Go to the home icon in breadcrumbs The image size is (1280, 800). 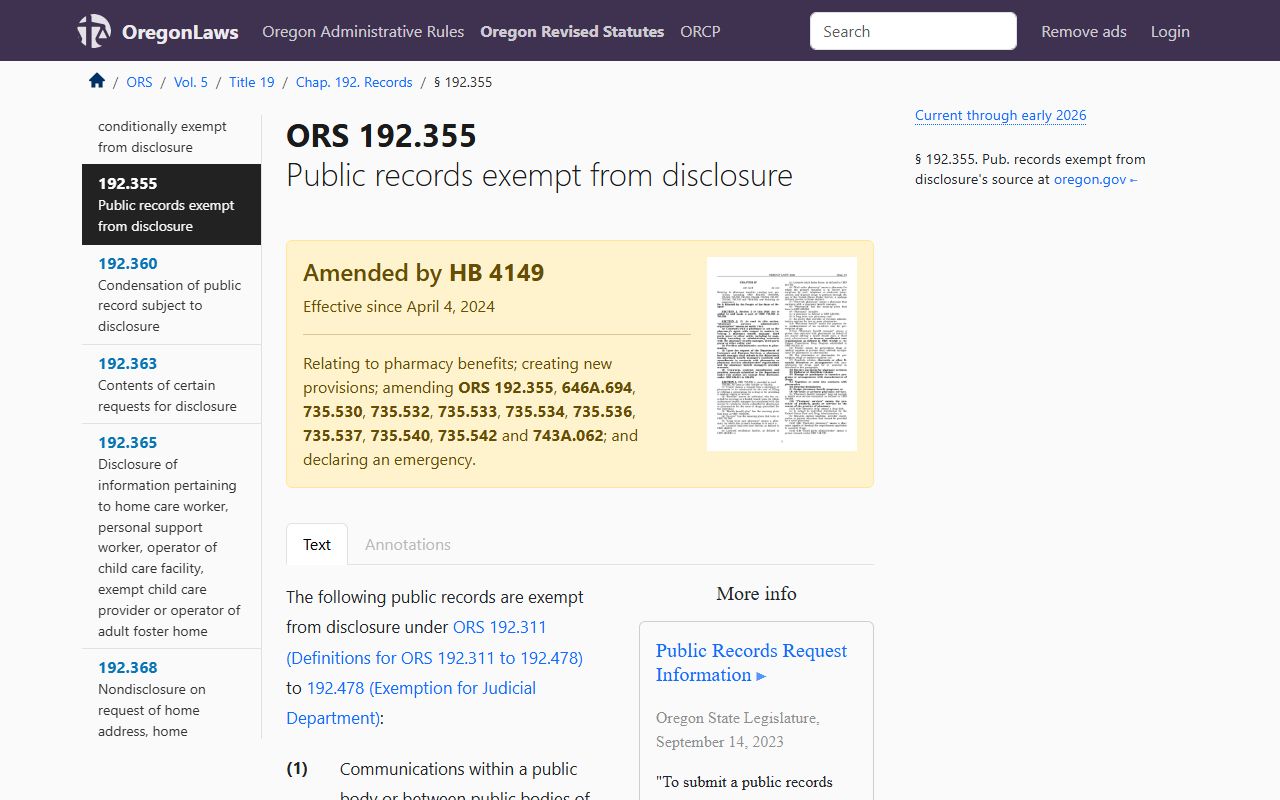click(97, 81)
